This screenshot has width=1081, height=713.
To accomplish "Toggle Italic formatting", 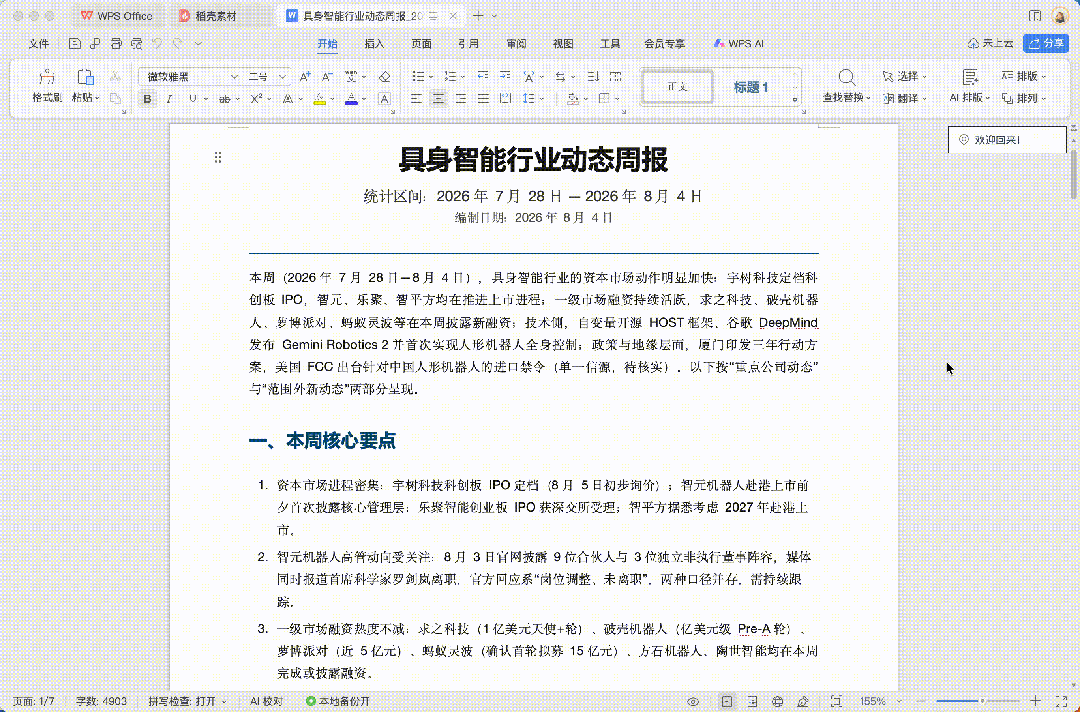I will [x=169, y=99].
